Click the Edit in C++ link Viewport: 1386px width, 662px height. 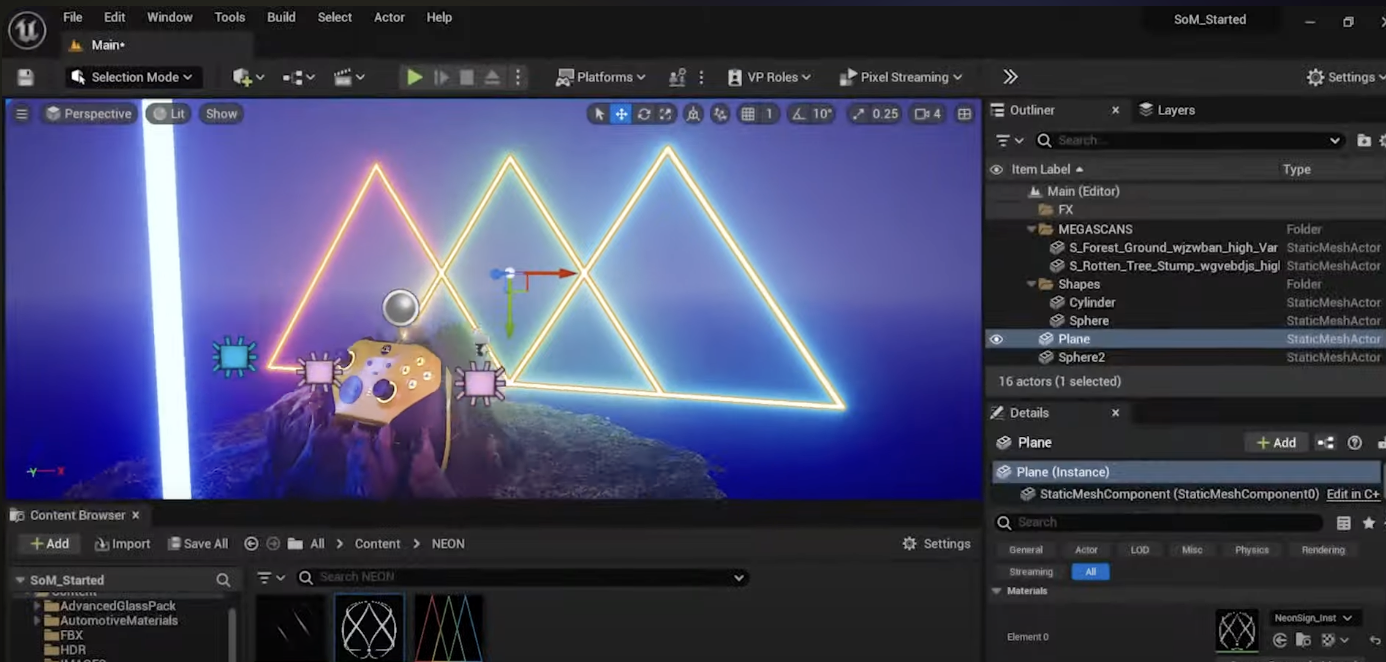[x=1353, y=494]
